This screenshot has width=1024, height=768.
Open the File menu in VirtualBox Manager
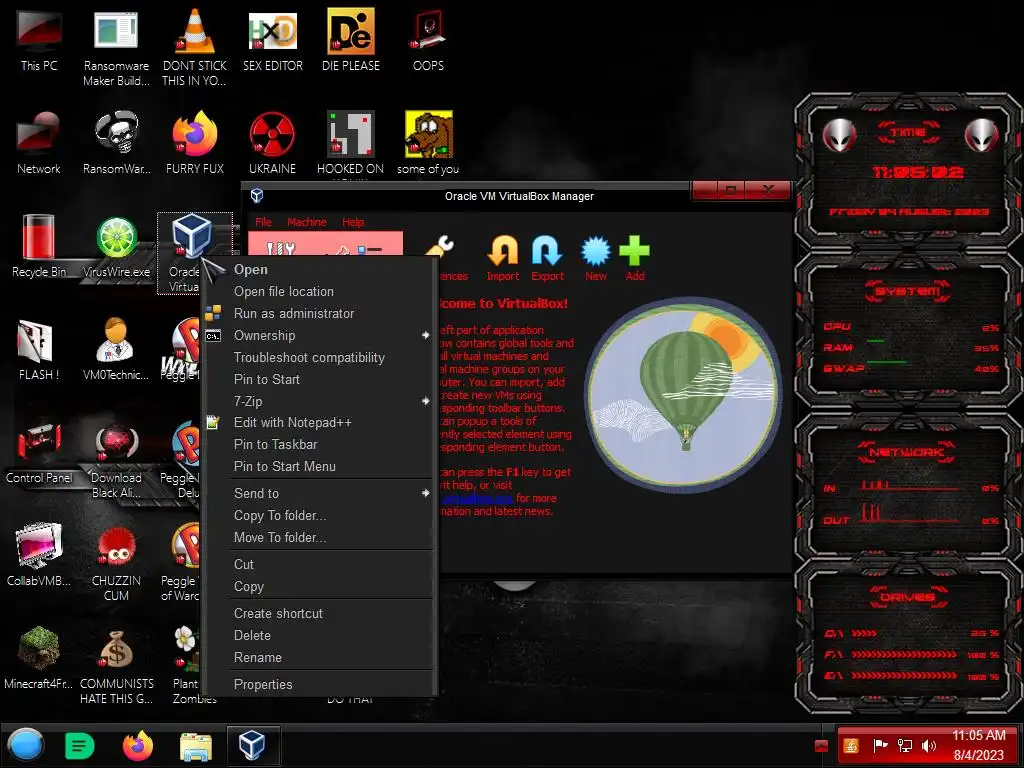[x=263, y=222]
